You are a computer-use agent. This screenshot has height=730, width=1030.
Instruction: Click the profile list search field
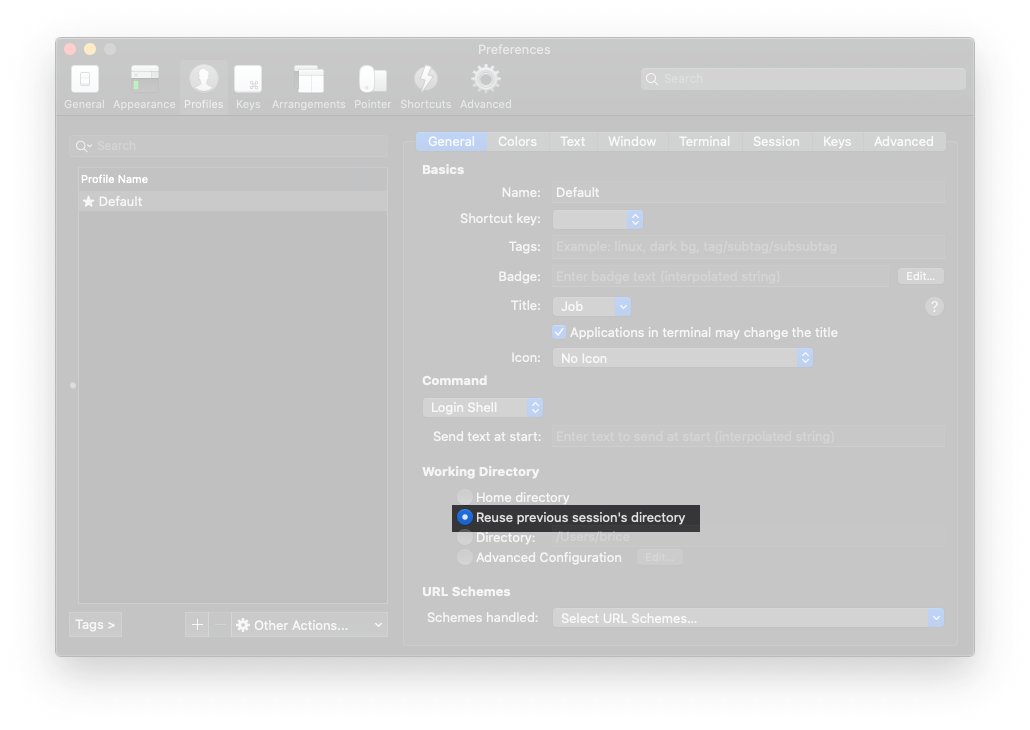tap(228, 146)
